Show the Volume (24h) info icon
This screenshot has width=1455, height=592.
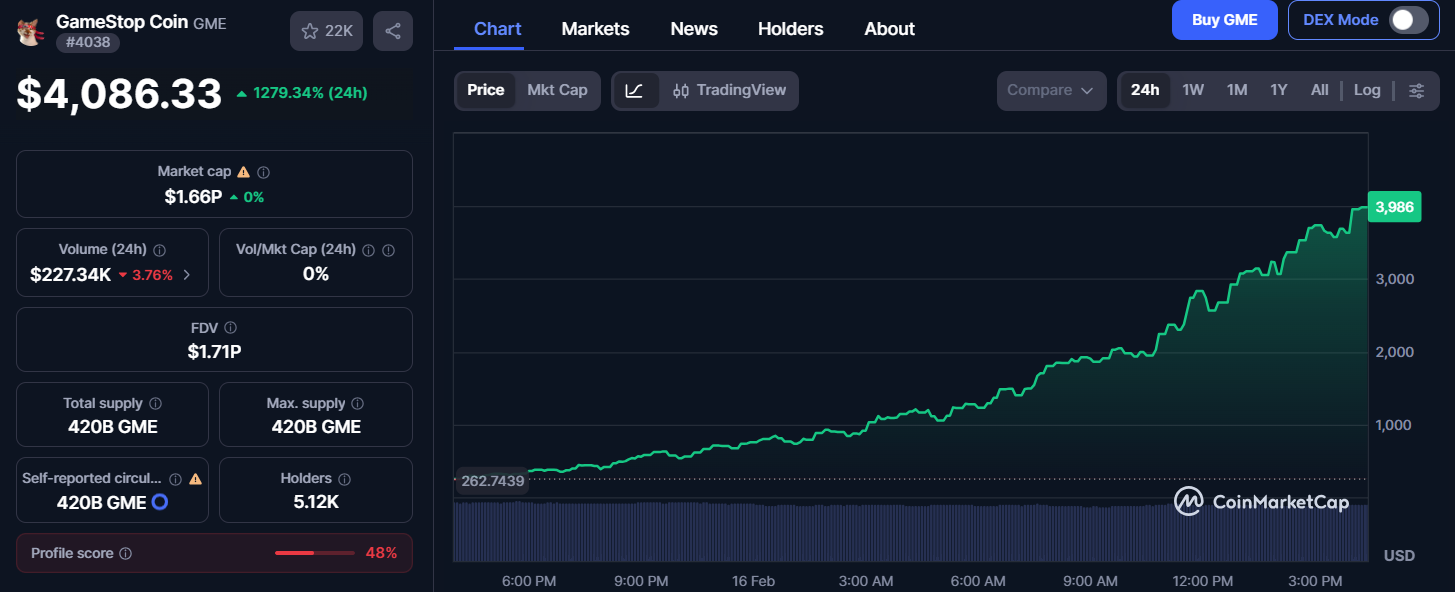click(x=159, y=250)
